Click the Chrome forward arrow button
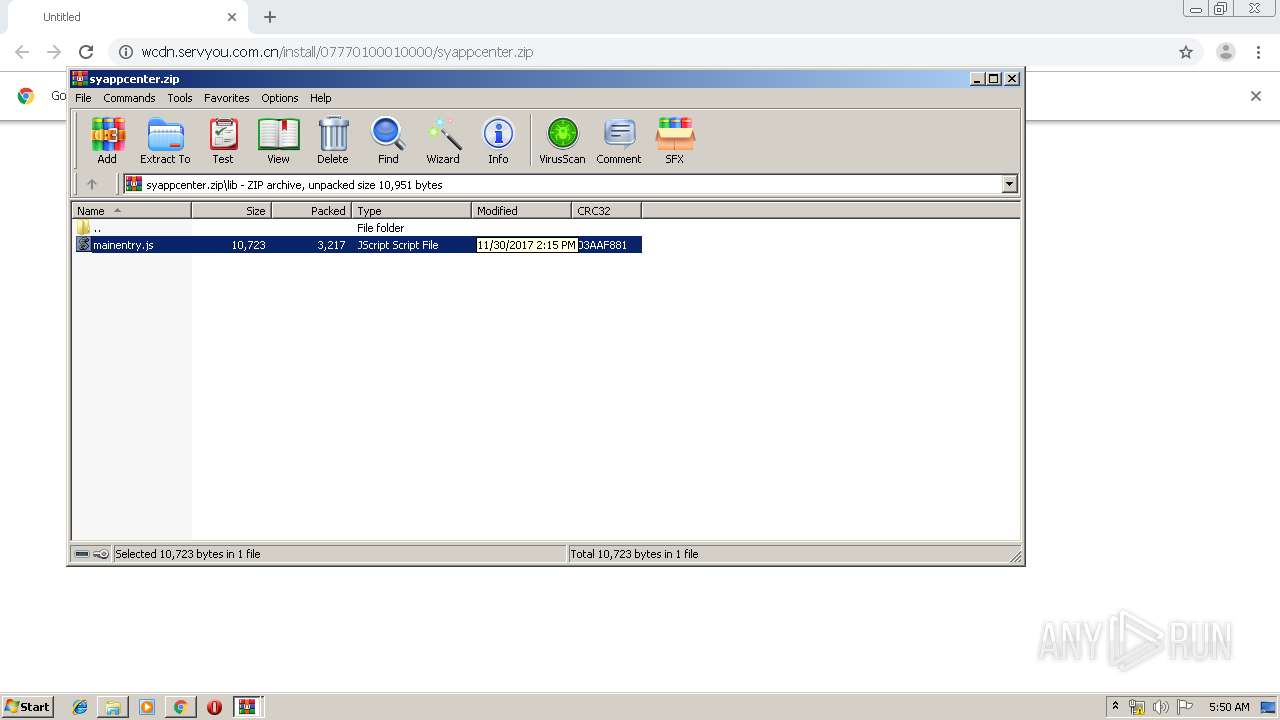 [x=54, y=52]
